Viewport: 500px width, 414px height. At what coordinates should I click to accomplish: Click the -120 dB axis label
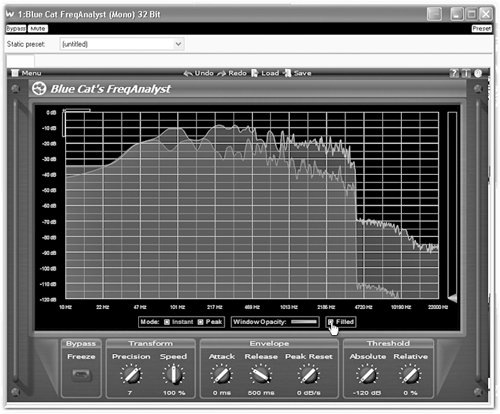click(x=48, y=300)
